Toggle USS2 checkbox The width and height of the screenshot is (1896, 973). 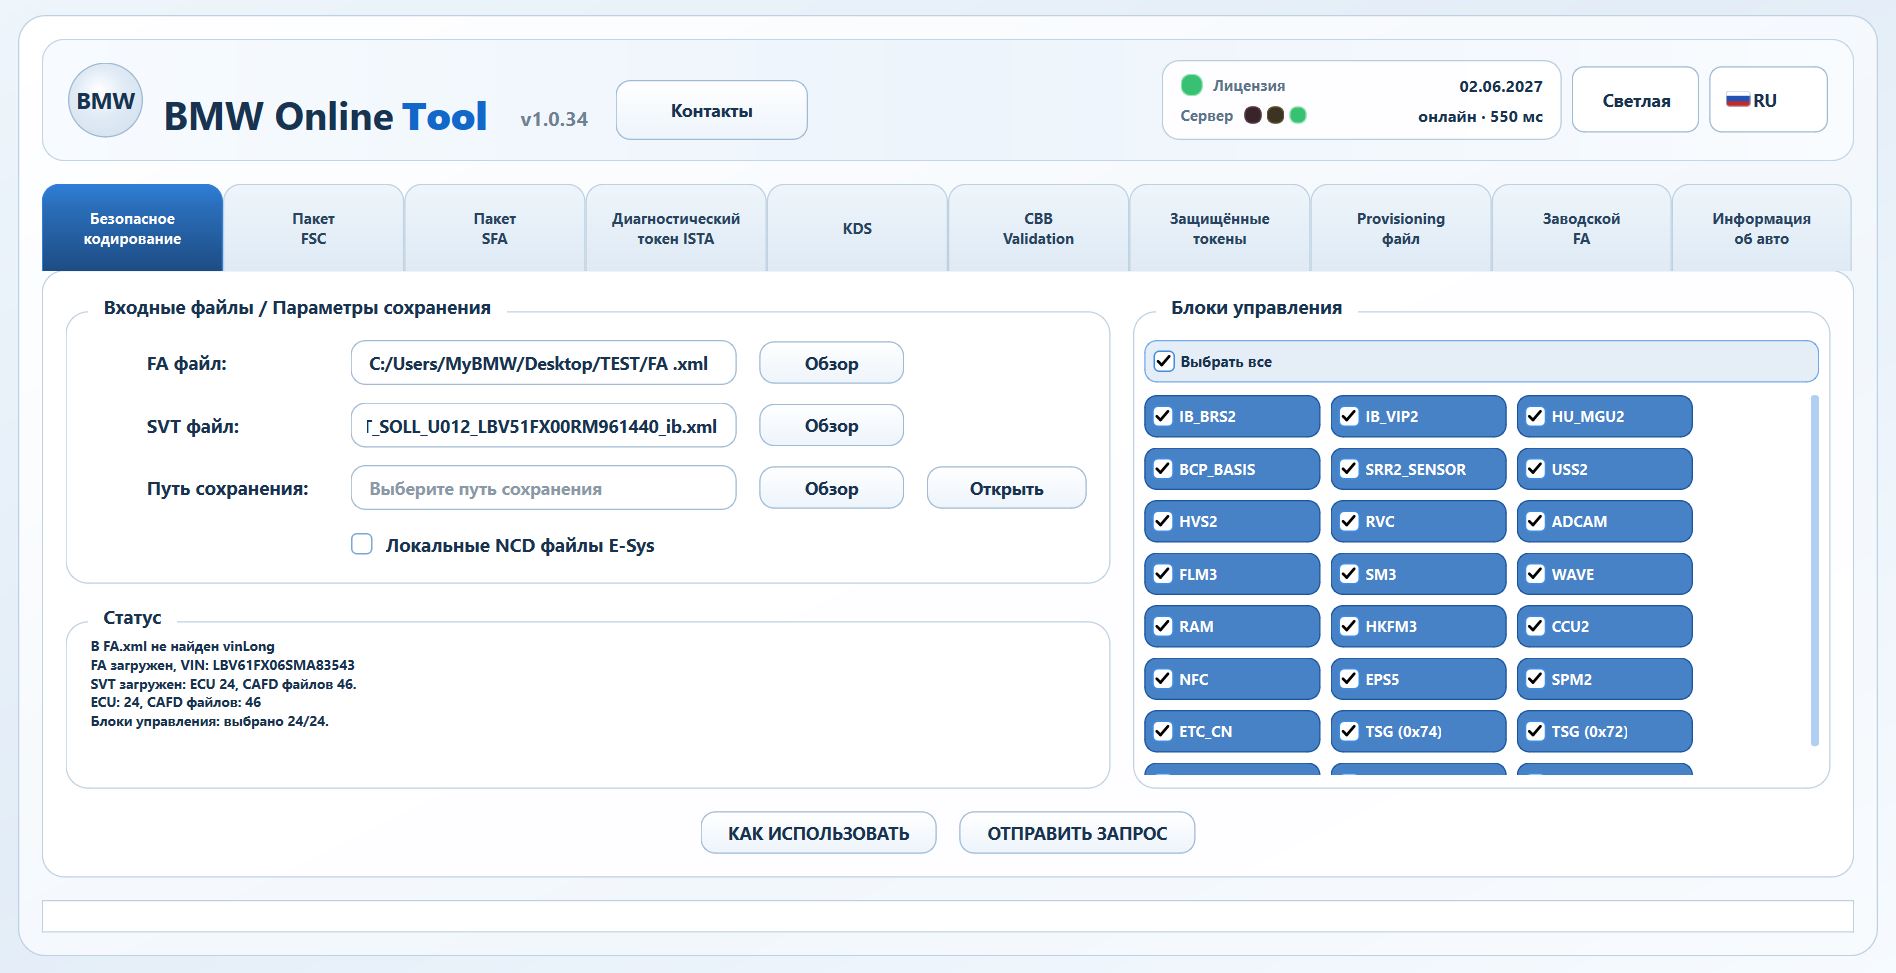pyautogui.click(x=1535, y=468)
